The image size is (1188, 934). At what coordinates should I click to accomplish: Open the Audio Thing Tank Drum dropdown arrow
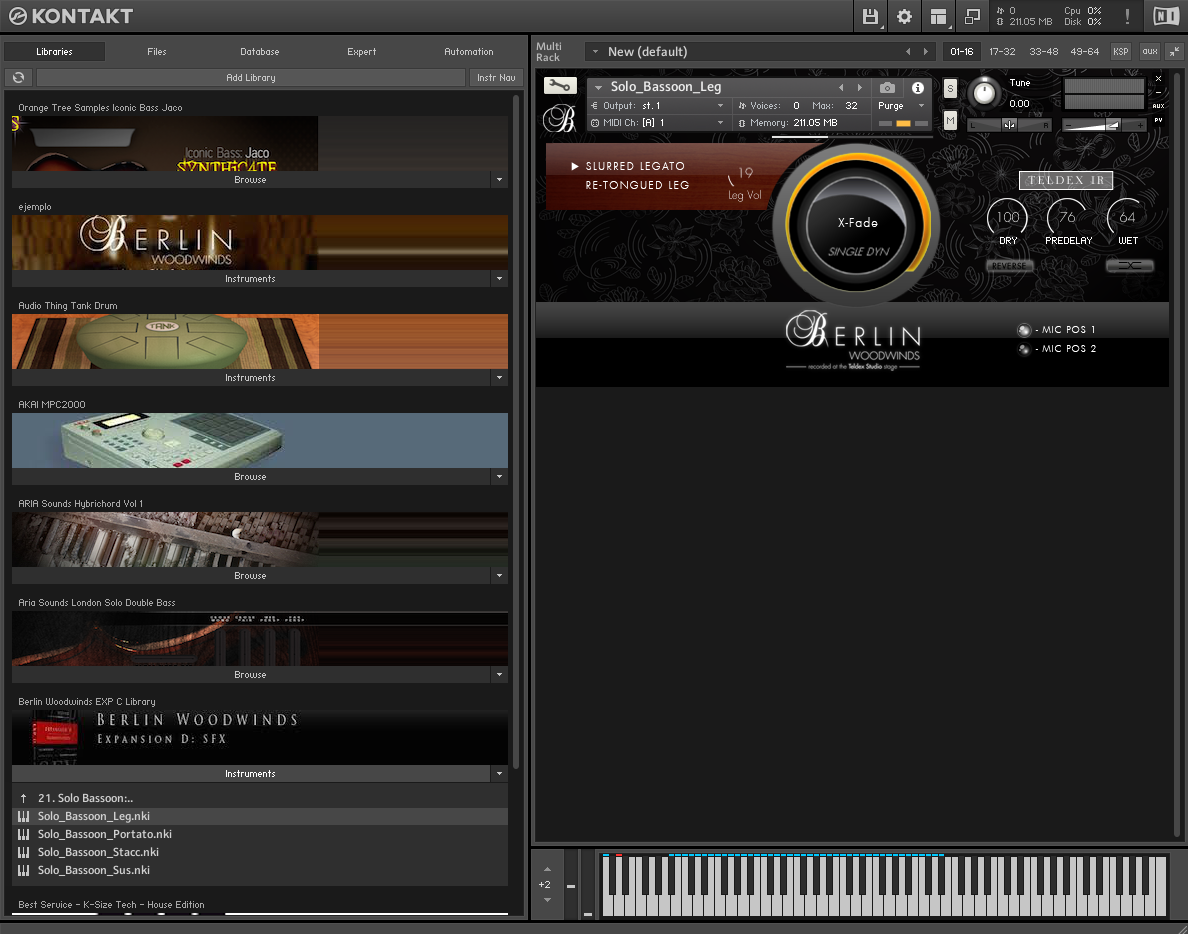point(499,377)
